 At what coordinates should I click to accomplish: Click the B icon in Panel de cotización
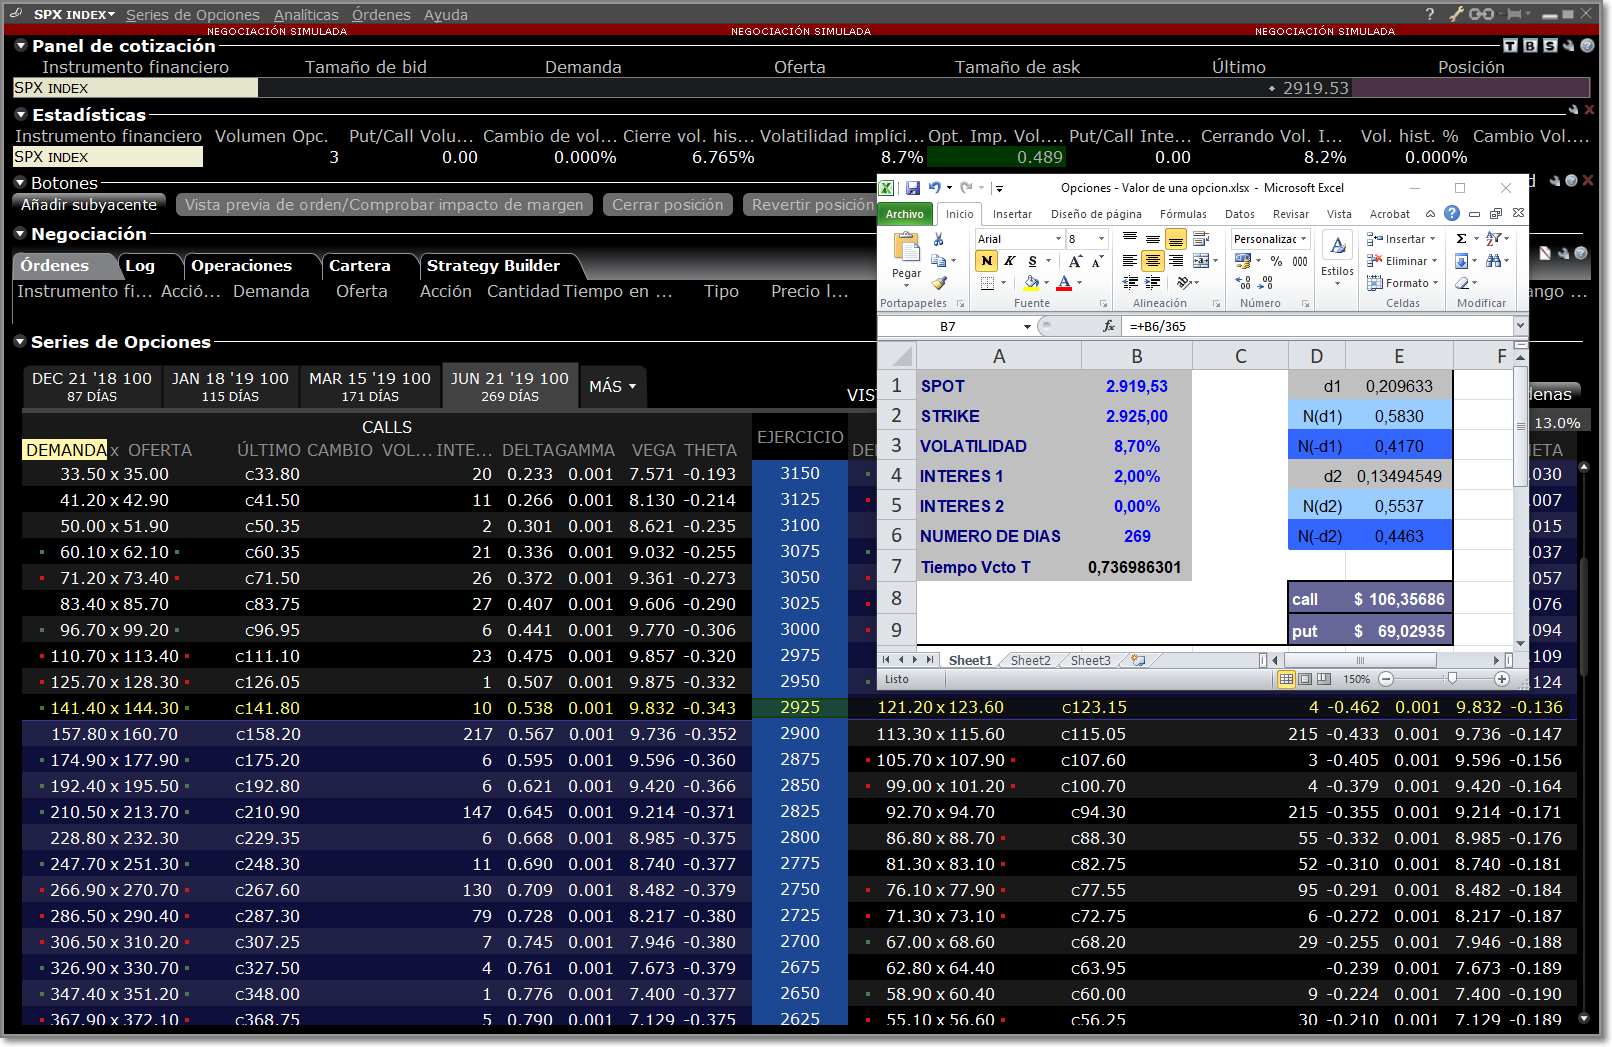tap(1530, 46)
